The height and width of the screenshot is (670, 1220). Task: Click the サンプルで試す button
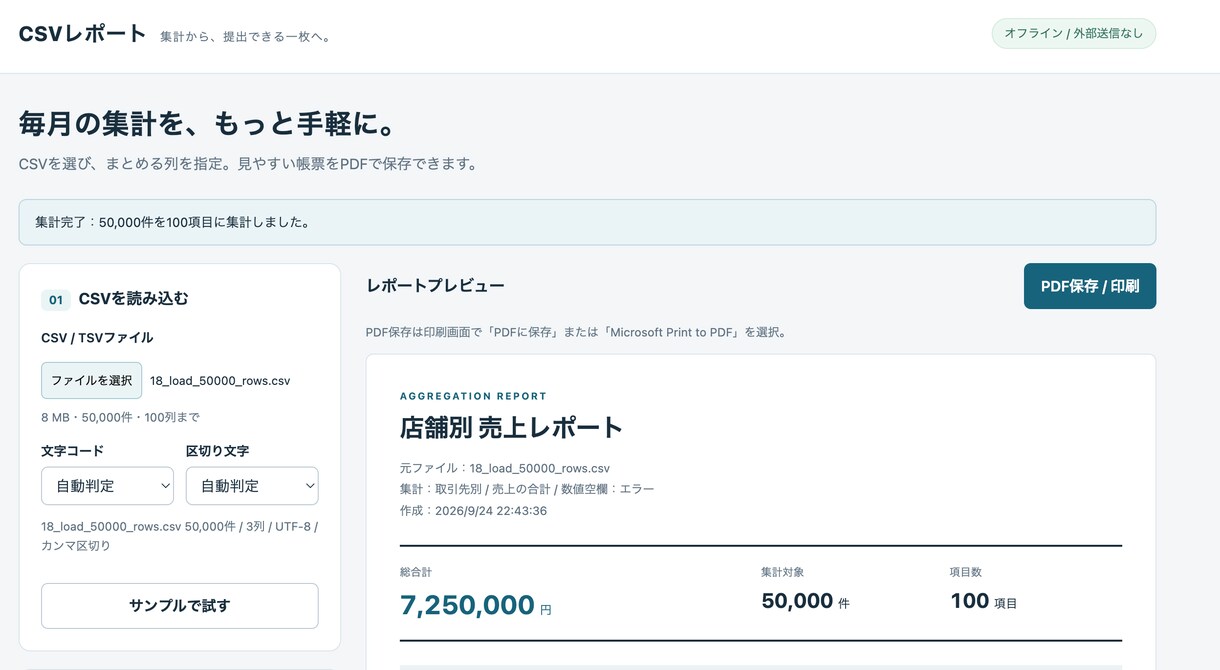(x=180, y=606)
